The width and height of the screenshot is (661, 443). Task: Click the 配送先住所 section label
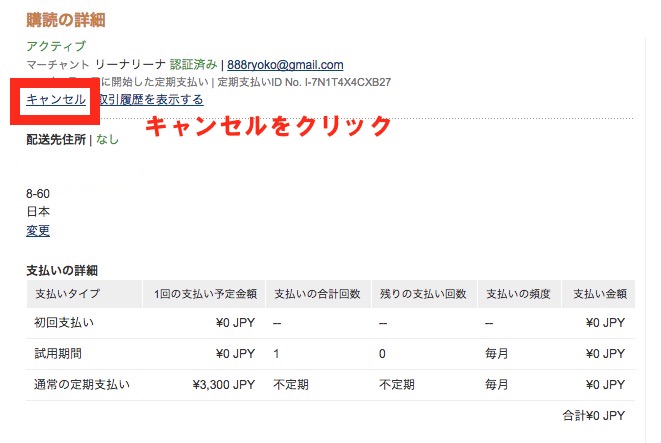(x=56, y=139)
